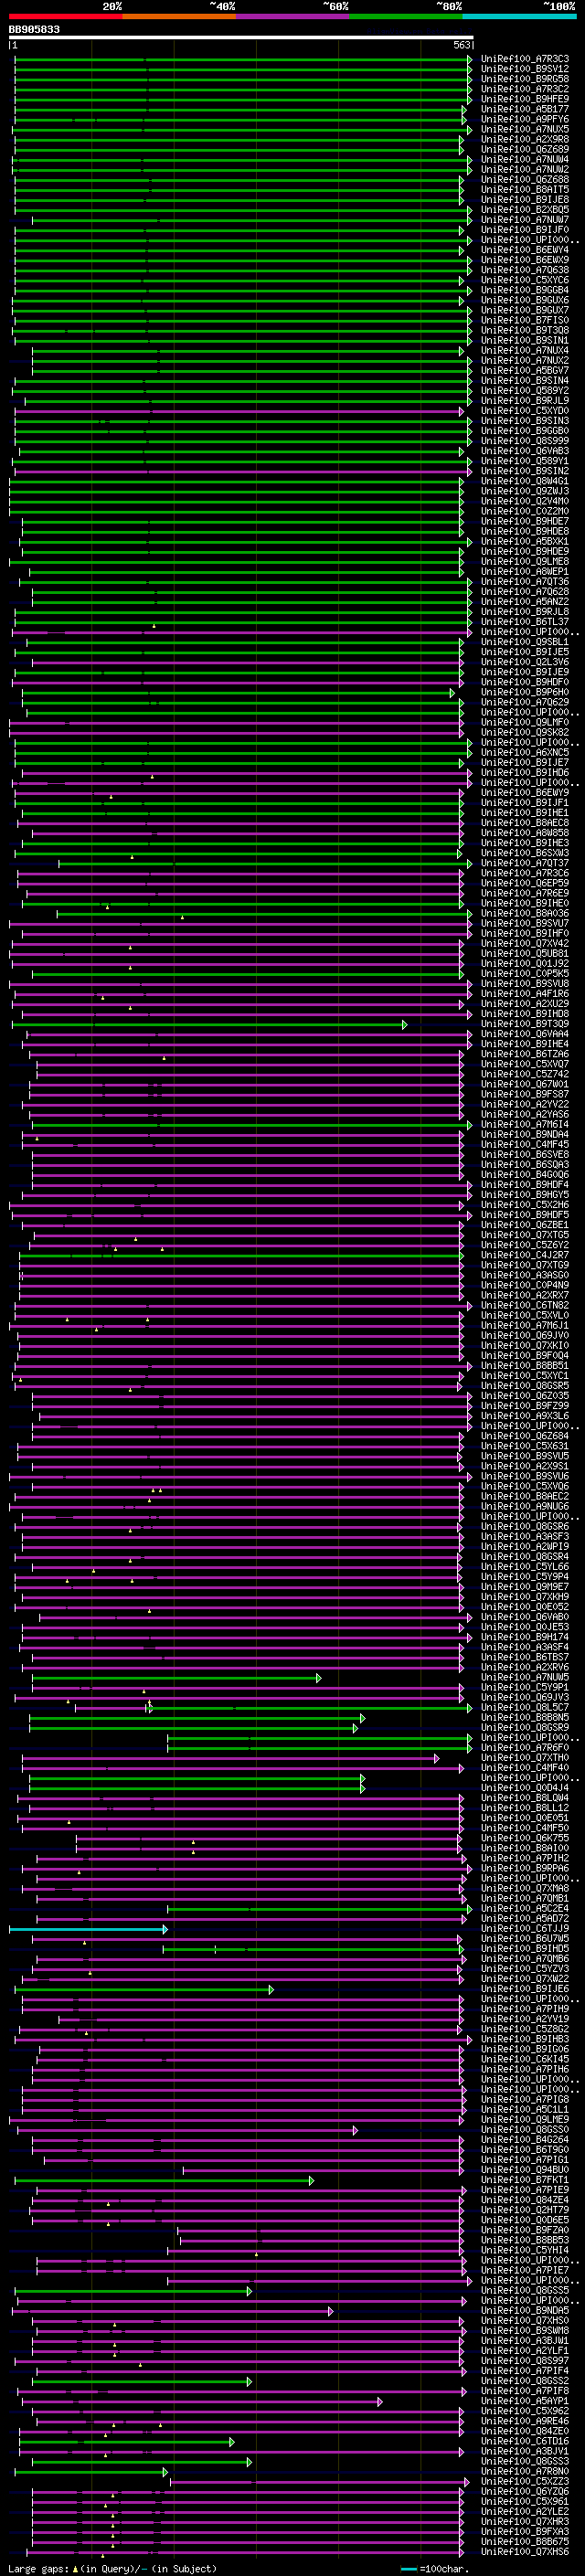Image resolution: width=585 pixels, height=2576 pixels.
Task: Click hit label UniRef100_Q8GSS0
Action: coord(525,2130)
